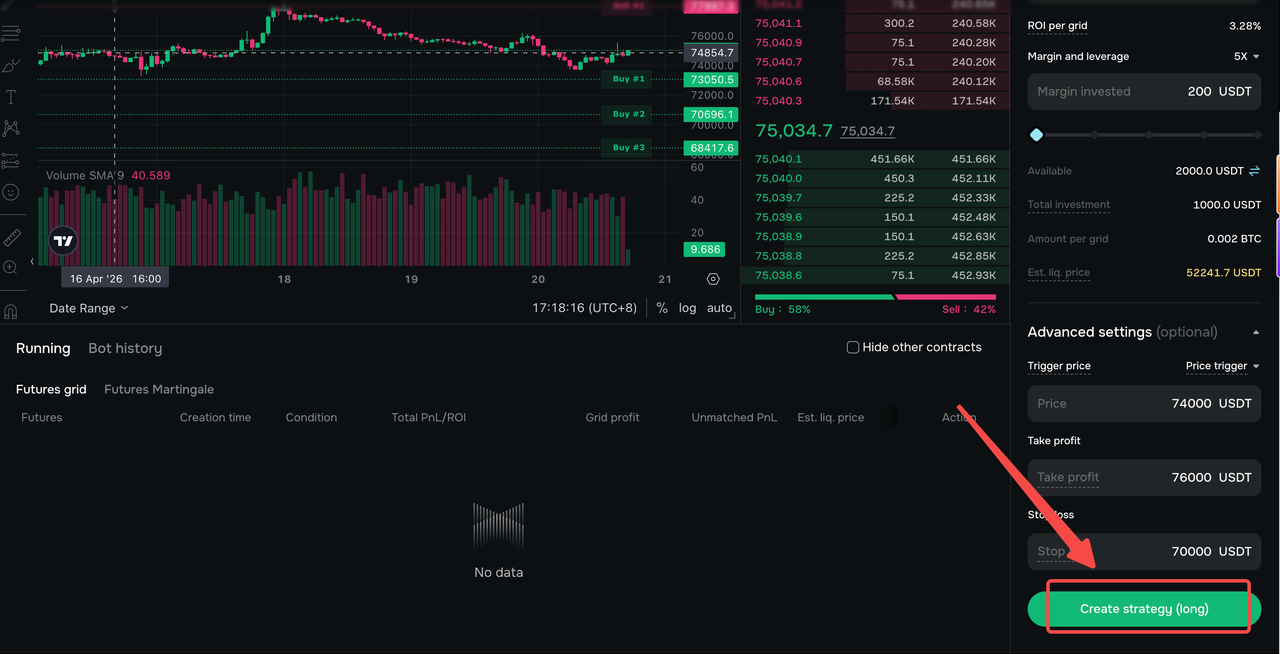Open chart settings gear icon
Image resolution: width=1280 pixels, height=654 pixels.
coord(713,279)
